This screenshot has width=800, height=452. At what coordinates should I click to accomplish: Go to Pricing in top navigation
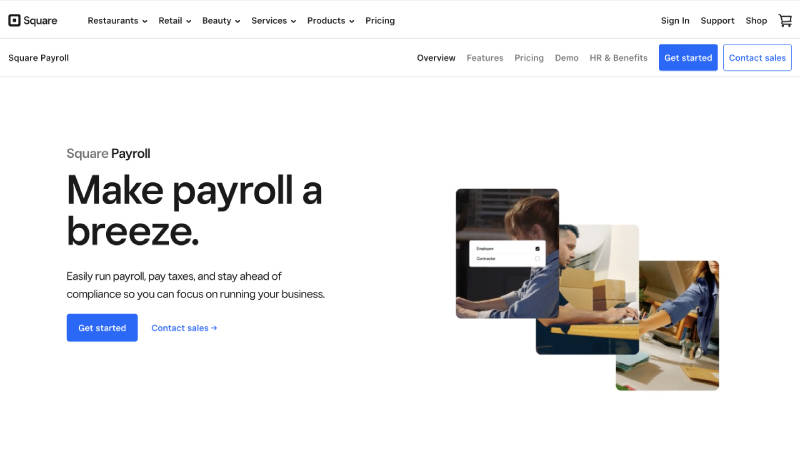pyautogui.click(x=380, y=20)
